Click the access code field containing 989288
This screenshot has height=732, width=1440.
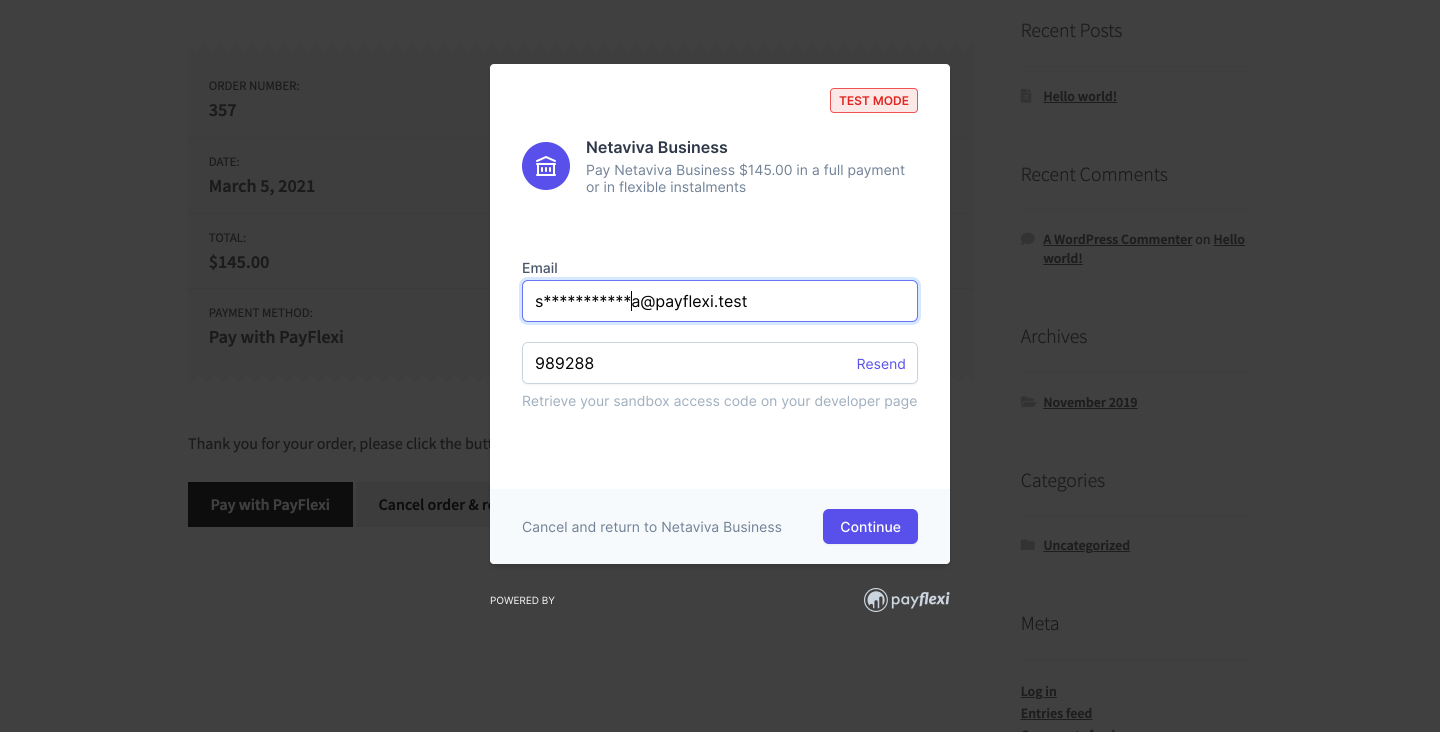tap(720, 363)
